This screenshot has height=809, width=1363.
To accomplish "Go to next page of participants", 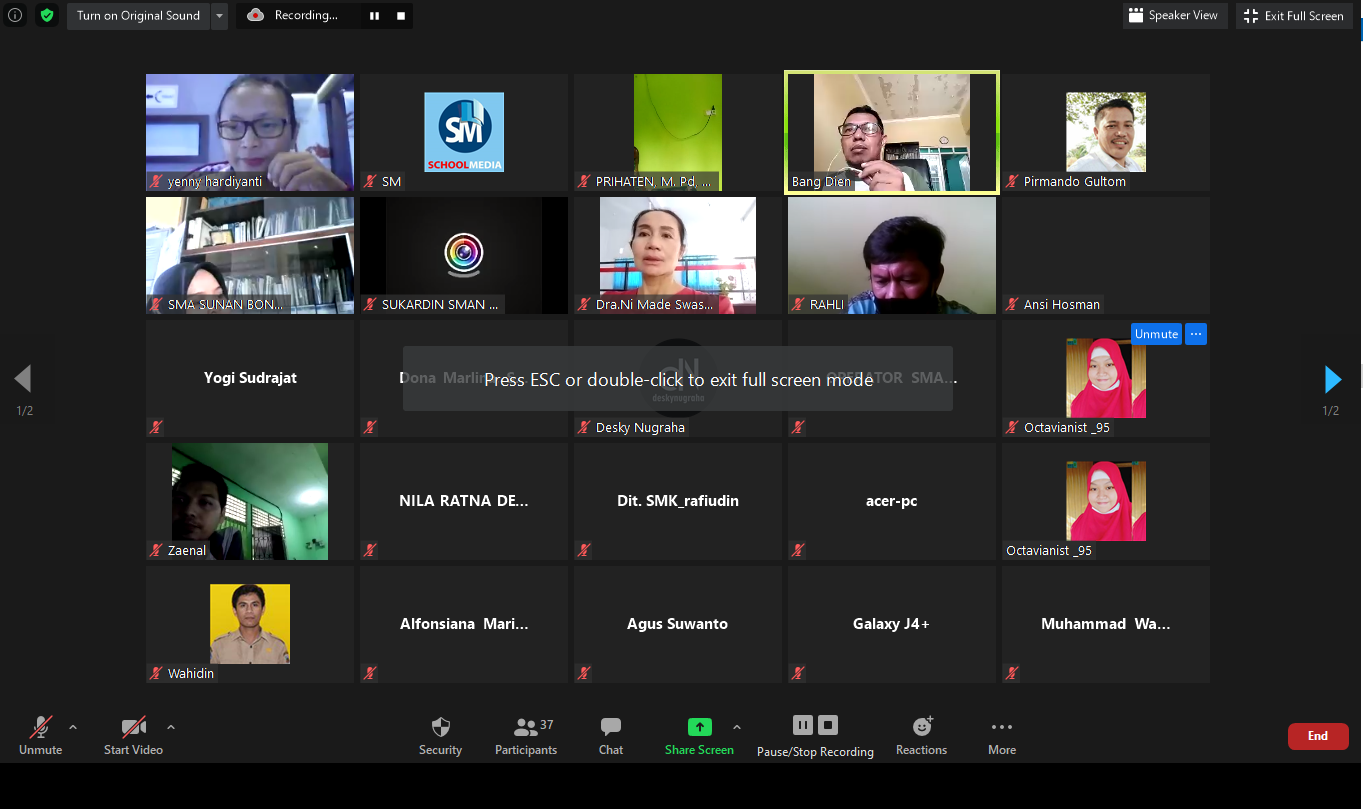I will (1332, 379).
